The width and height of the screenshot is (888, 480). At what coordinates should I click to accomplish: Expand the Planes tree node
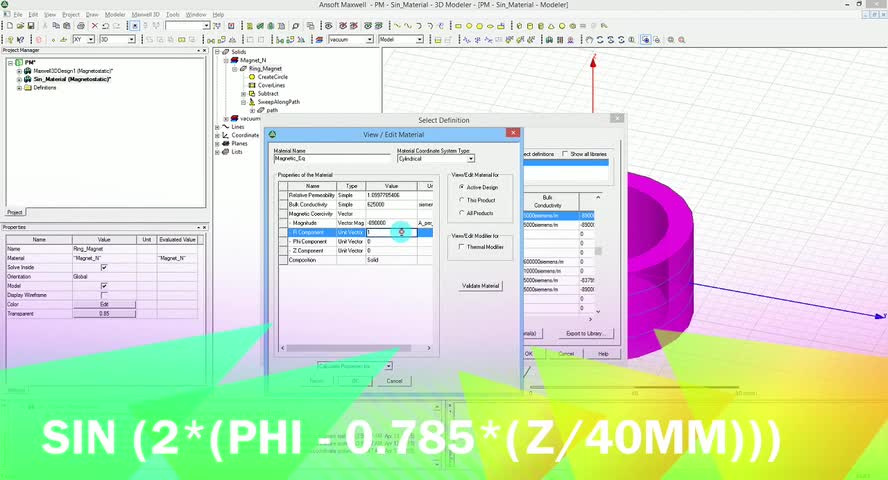tap(217, 144)
